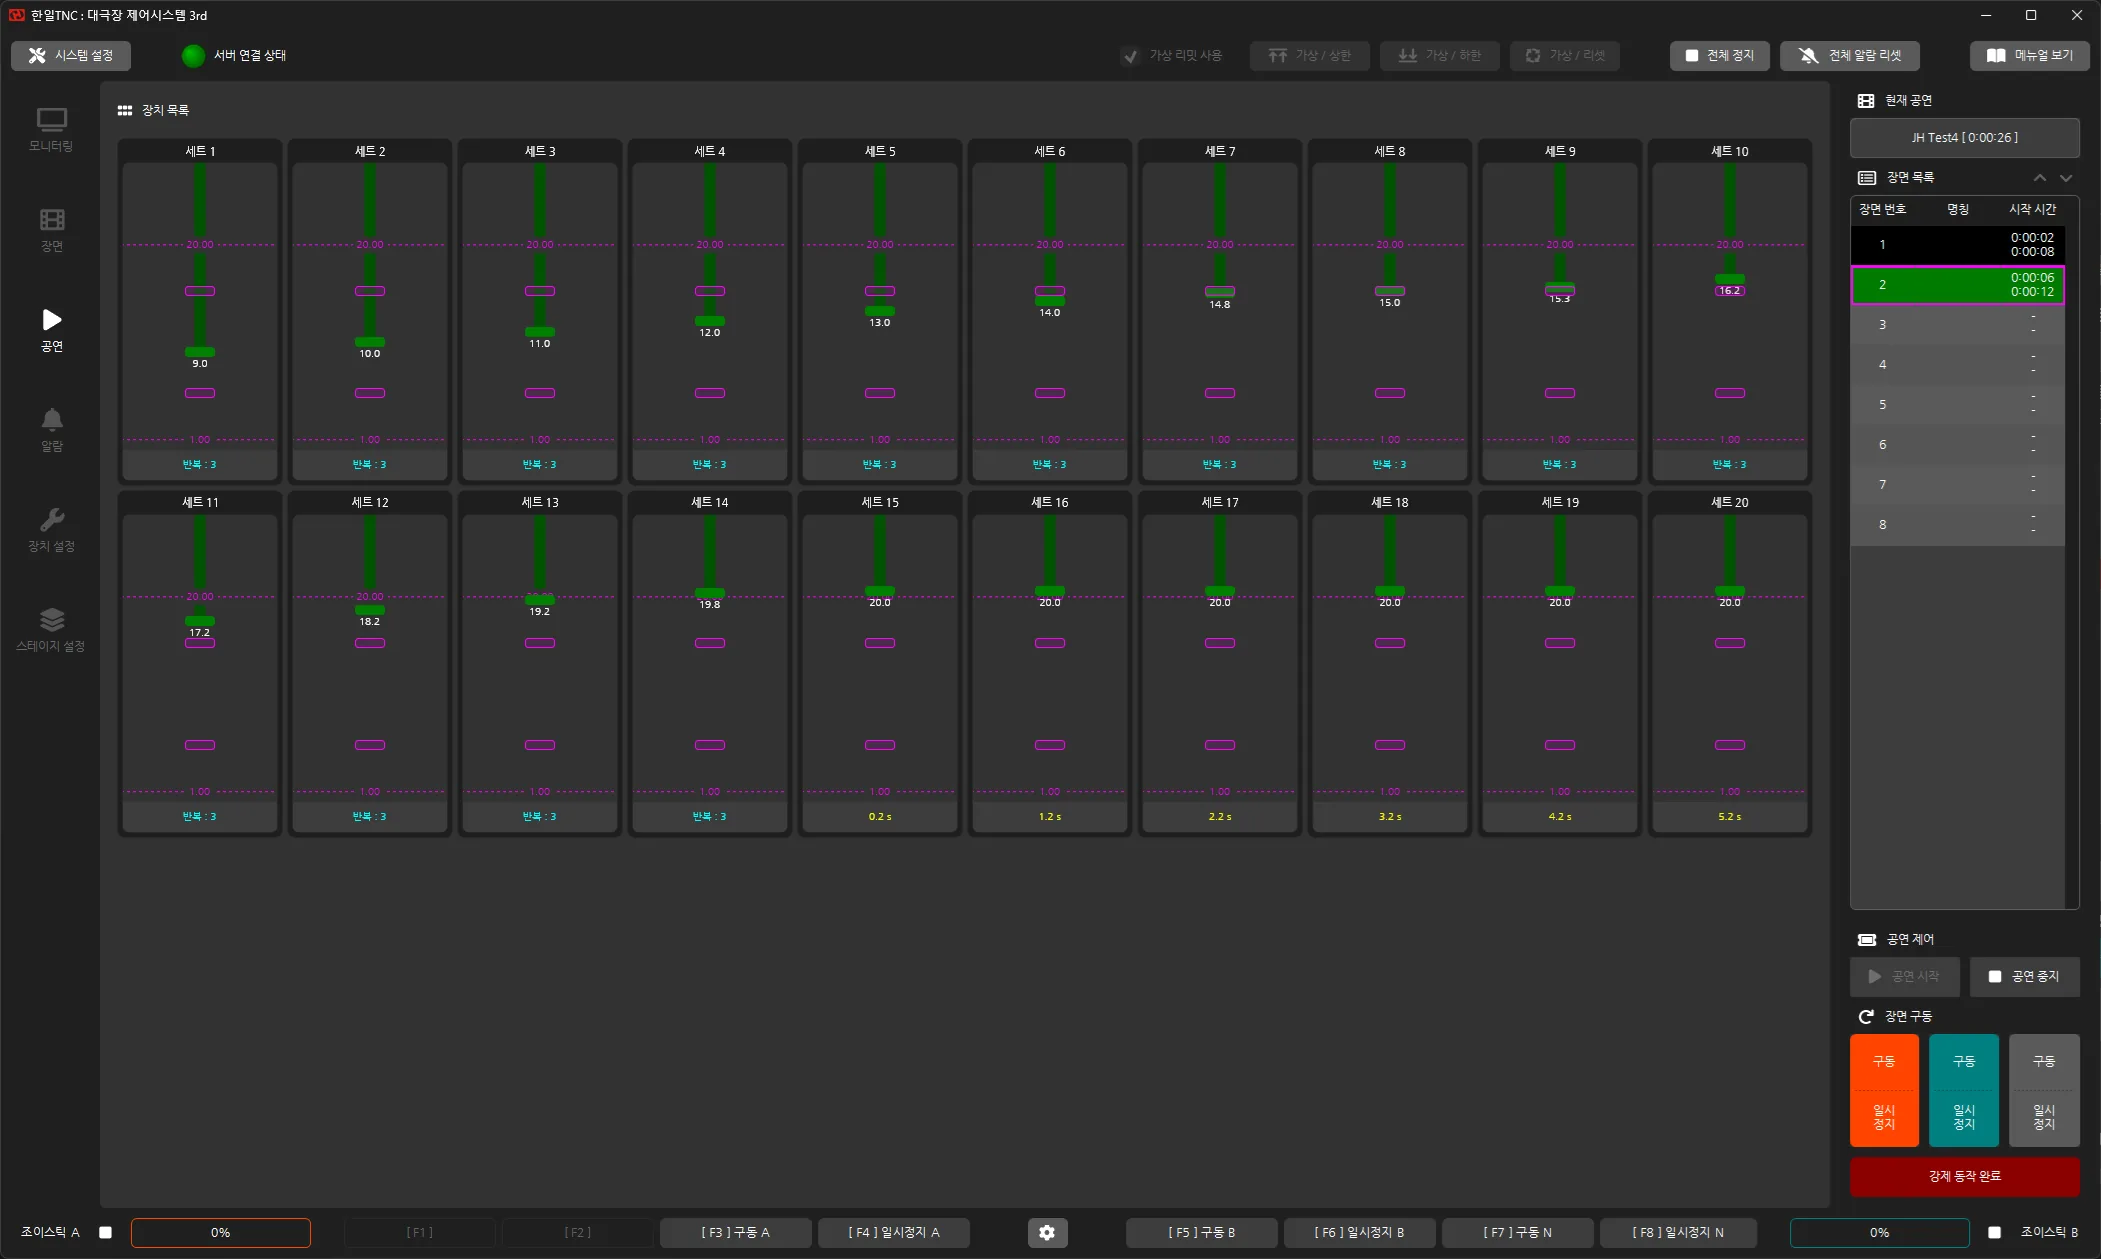
Task: Enable the 조이스틱 B checkbox
Action: coord(1994,1233)
